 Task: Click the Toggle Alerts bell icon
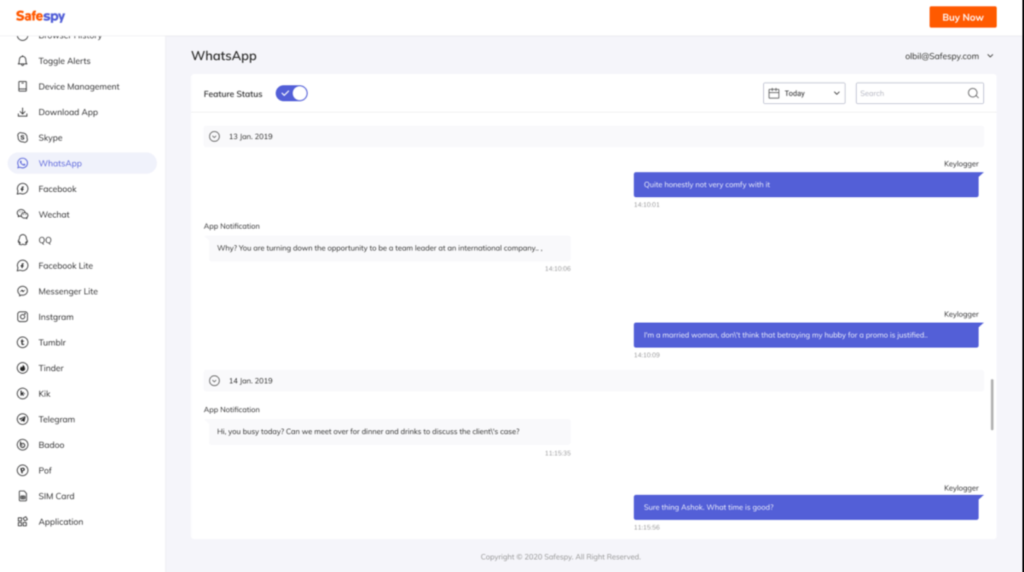22,61
